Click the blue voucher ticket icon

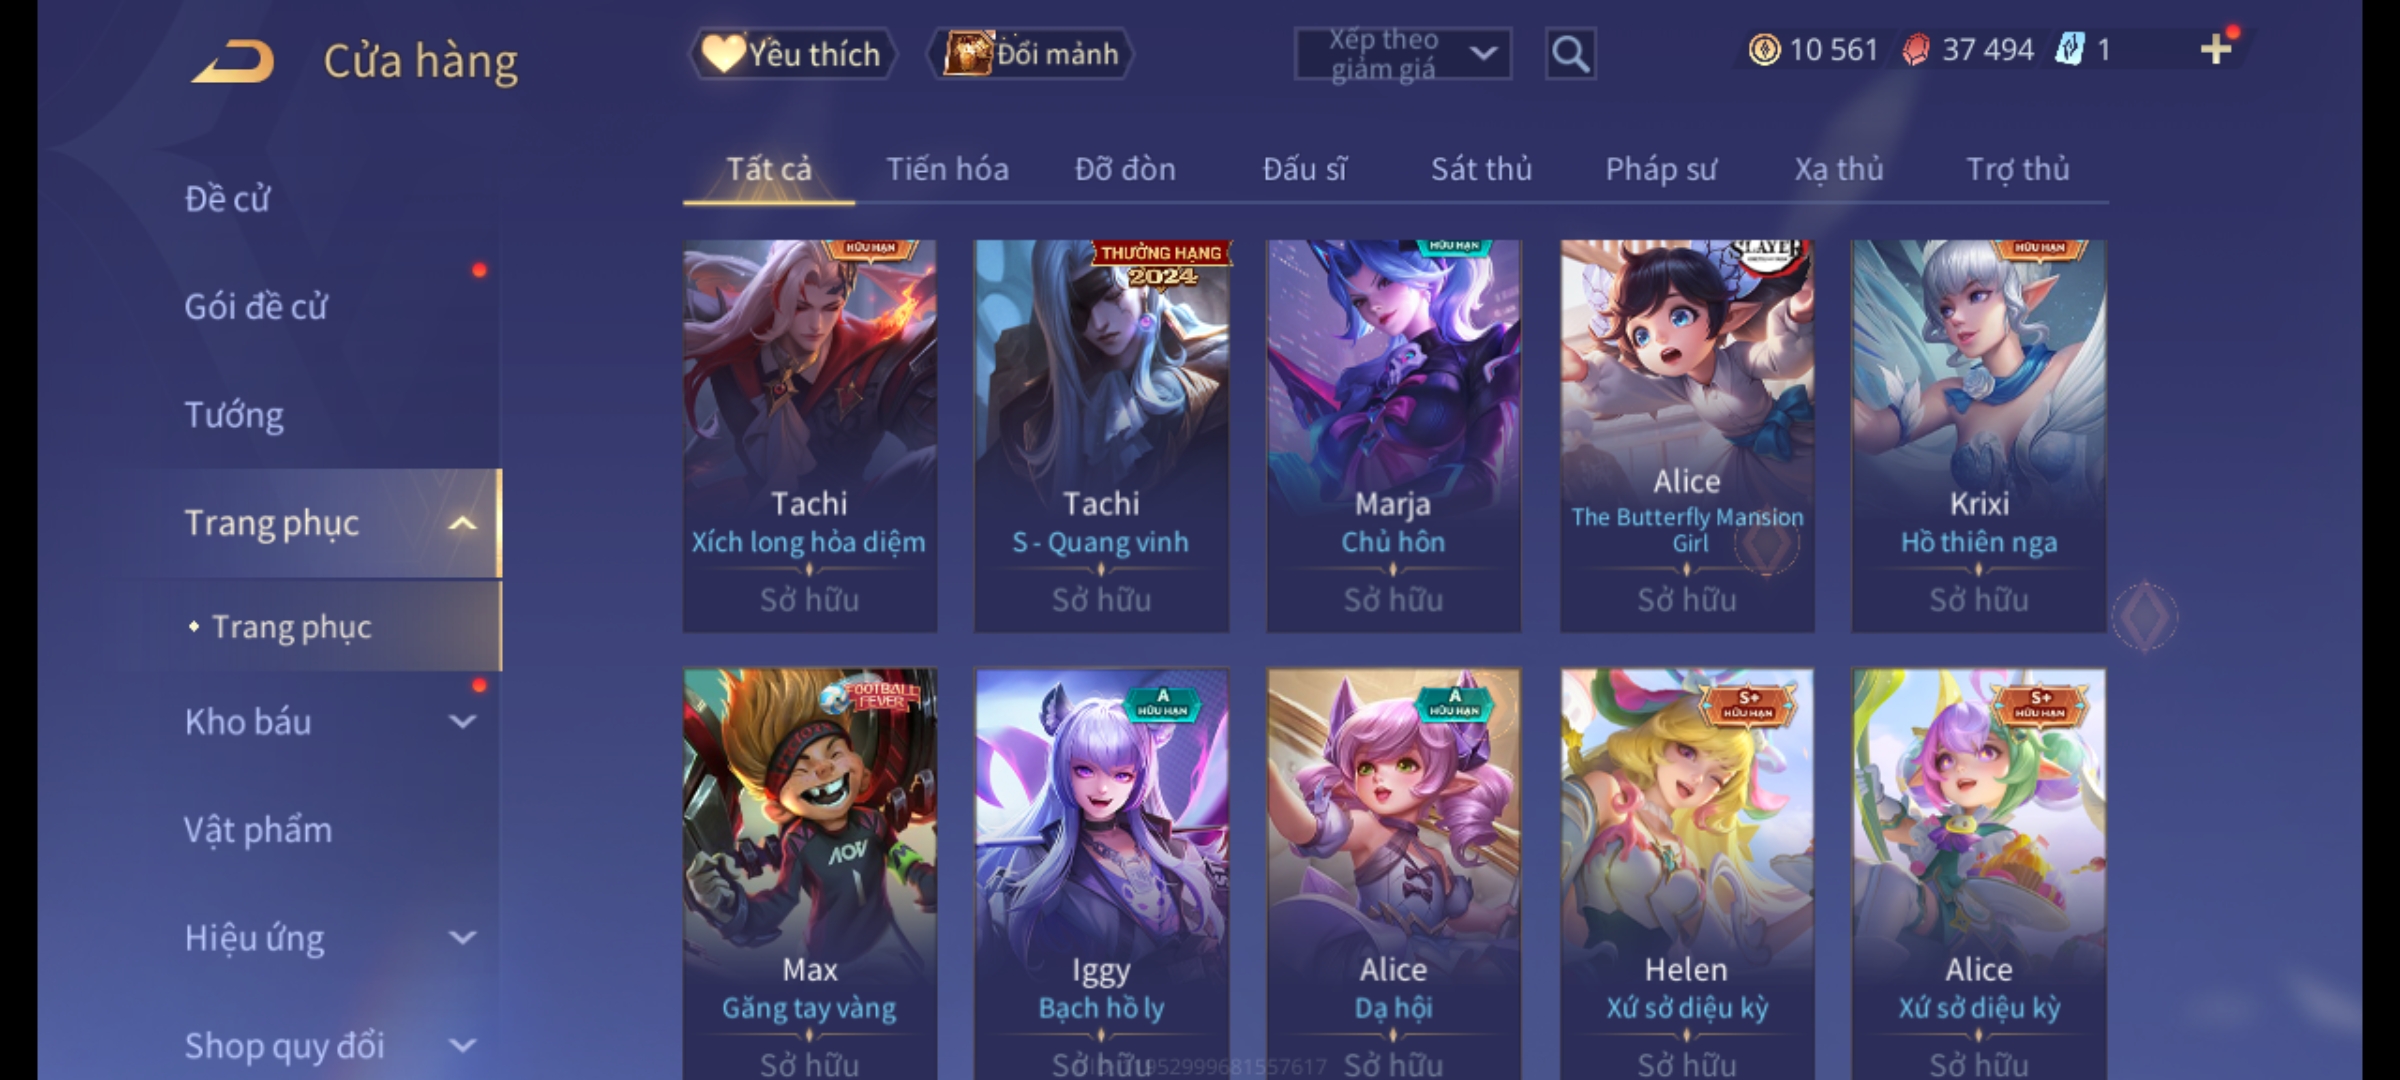(2069, 49)
